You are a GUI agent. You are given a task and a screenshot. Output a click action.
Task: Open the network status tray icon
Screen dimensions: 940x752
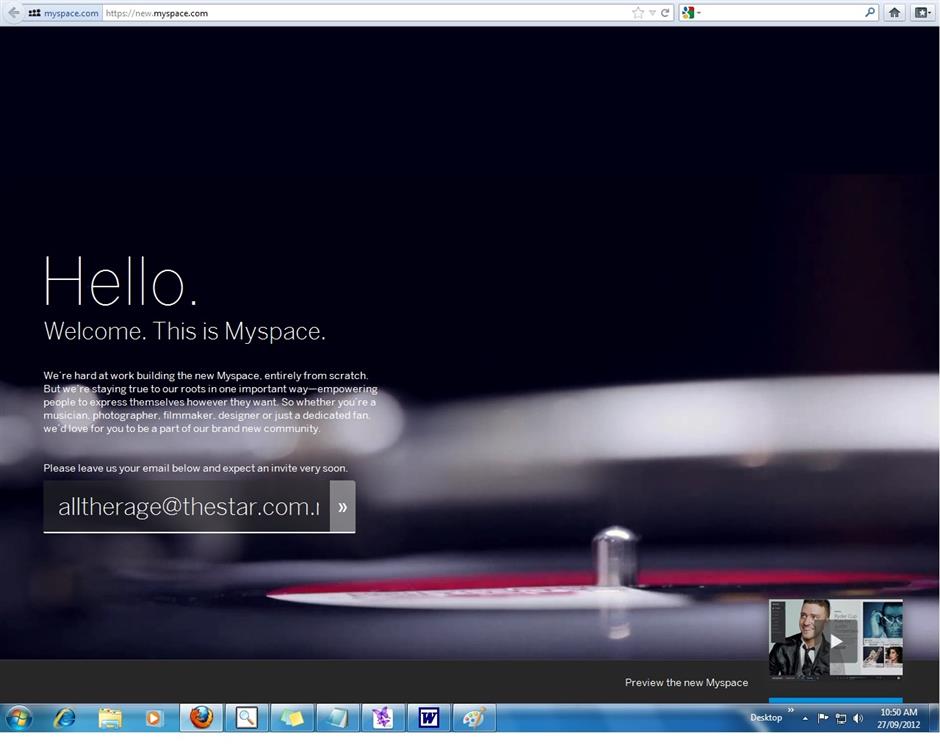(x=840, y=718)
